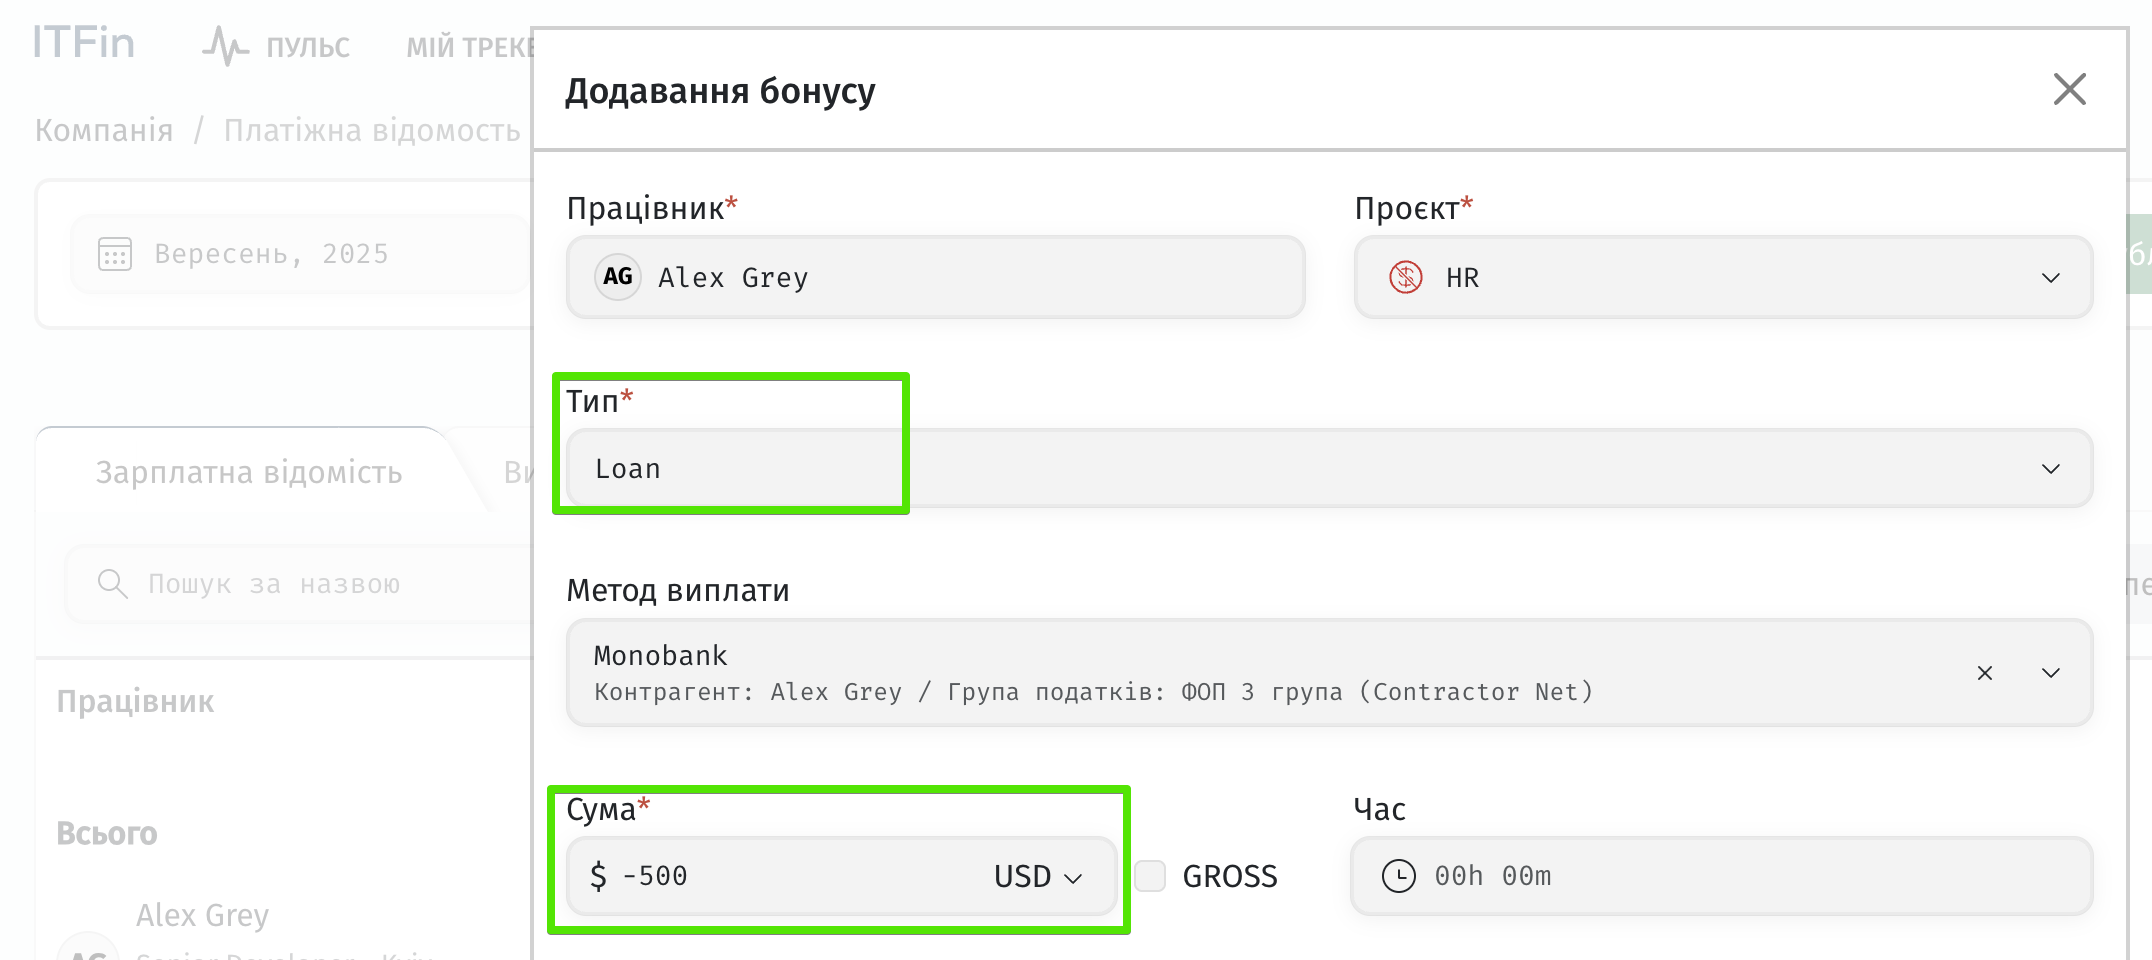This screenshot has width=2152, height=960.
Task: Open the USD currency selector
Action: (x=1038, y=877)
